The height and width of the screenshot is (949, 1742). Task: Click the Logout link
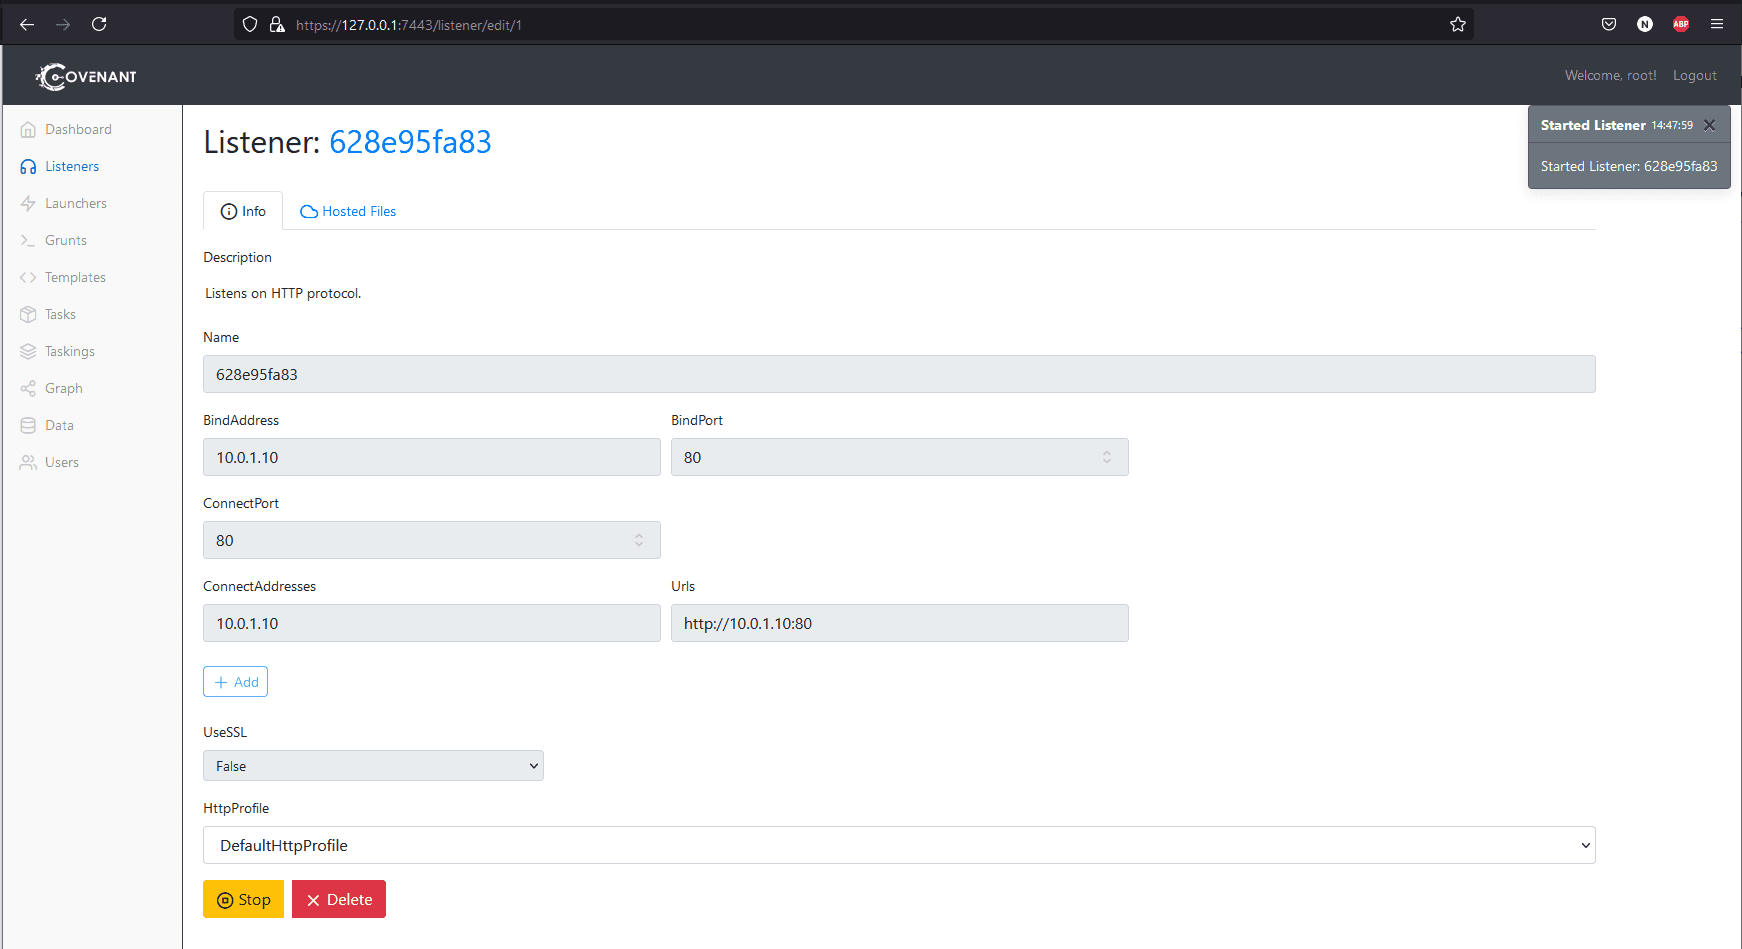click(1695, 76)
